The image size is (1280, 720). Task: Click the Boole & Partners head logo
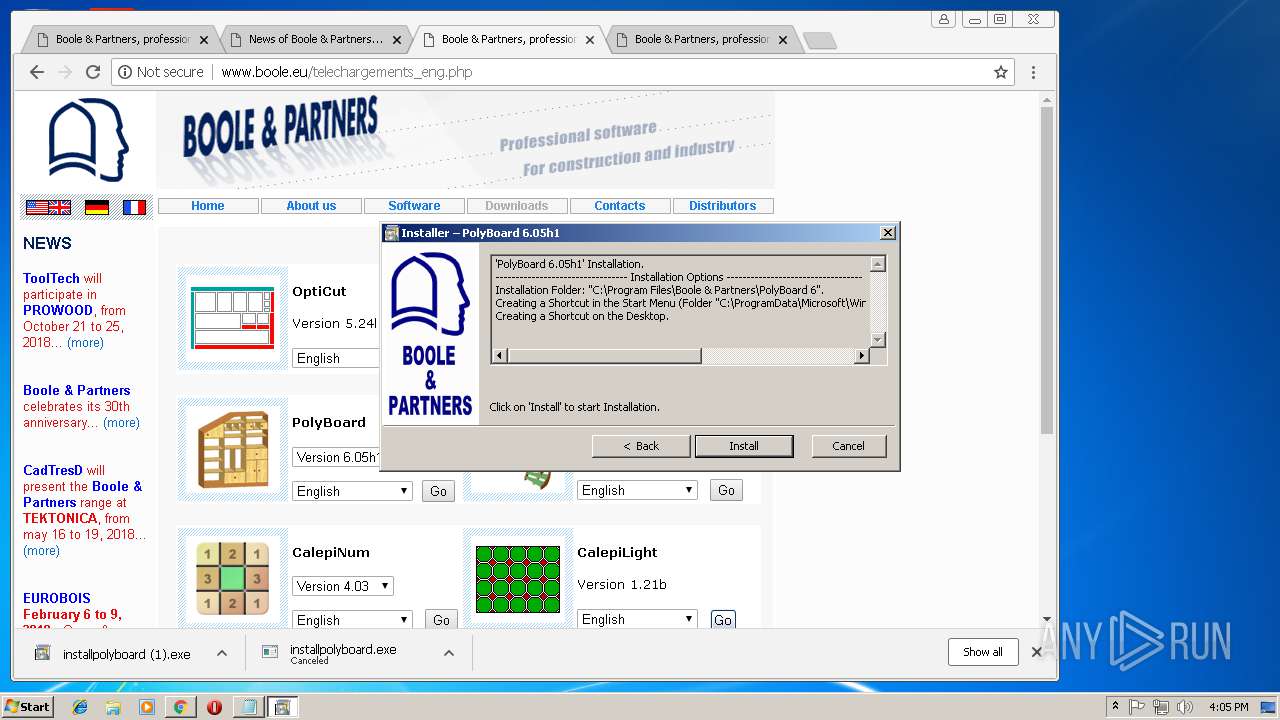coord(88,140)
